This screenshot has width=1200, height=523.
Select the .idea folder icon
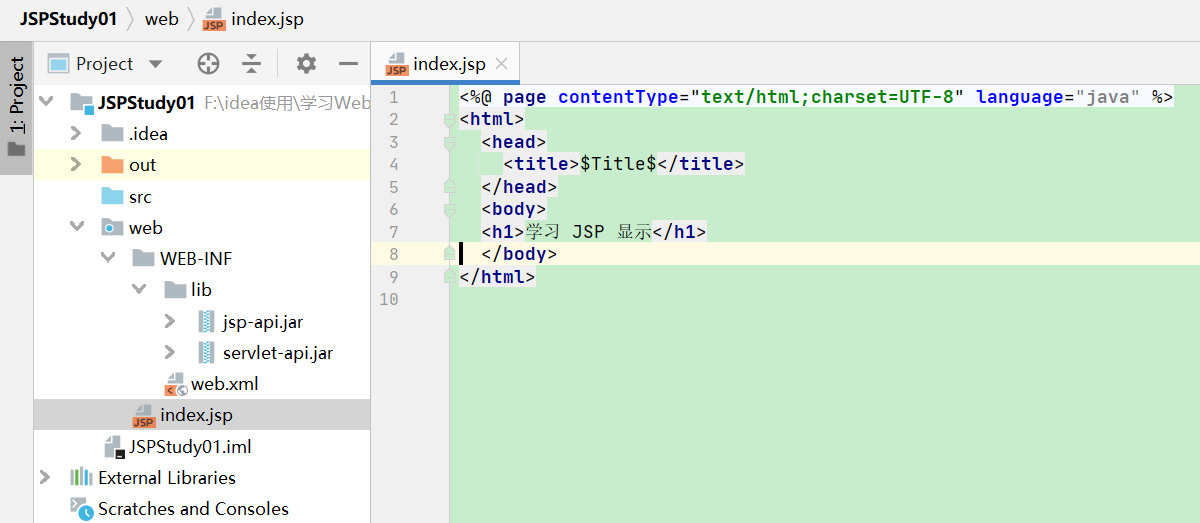pos(112,134)
